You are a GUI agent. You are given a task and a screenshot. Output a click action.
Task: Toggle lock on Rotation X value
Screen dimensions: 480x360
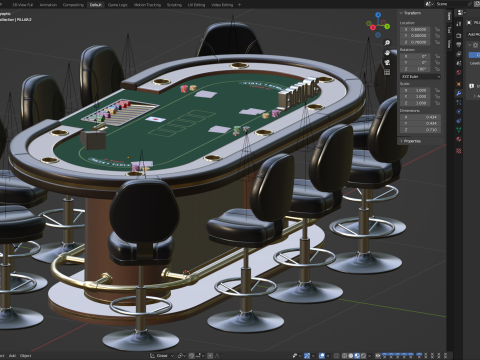[x=437, y=56]
